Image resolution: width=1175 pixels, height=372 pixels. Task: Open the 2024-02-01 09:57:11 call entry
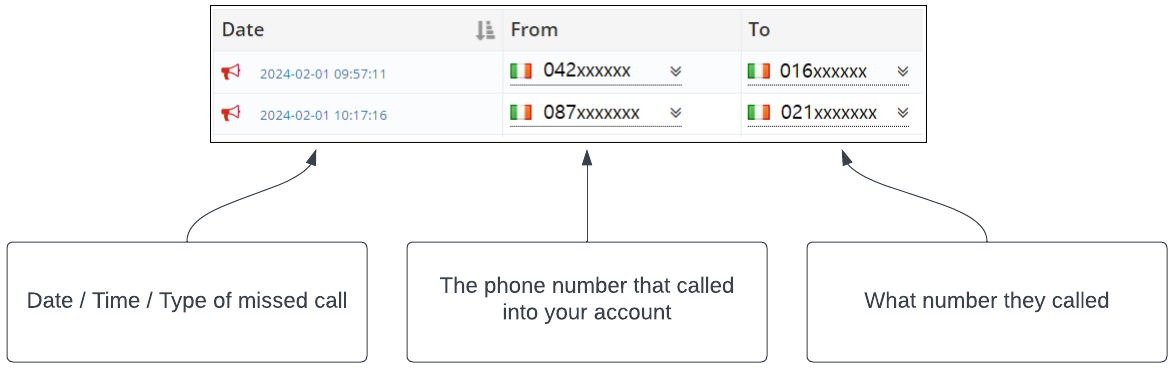(x=323, y=74)
